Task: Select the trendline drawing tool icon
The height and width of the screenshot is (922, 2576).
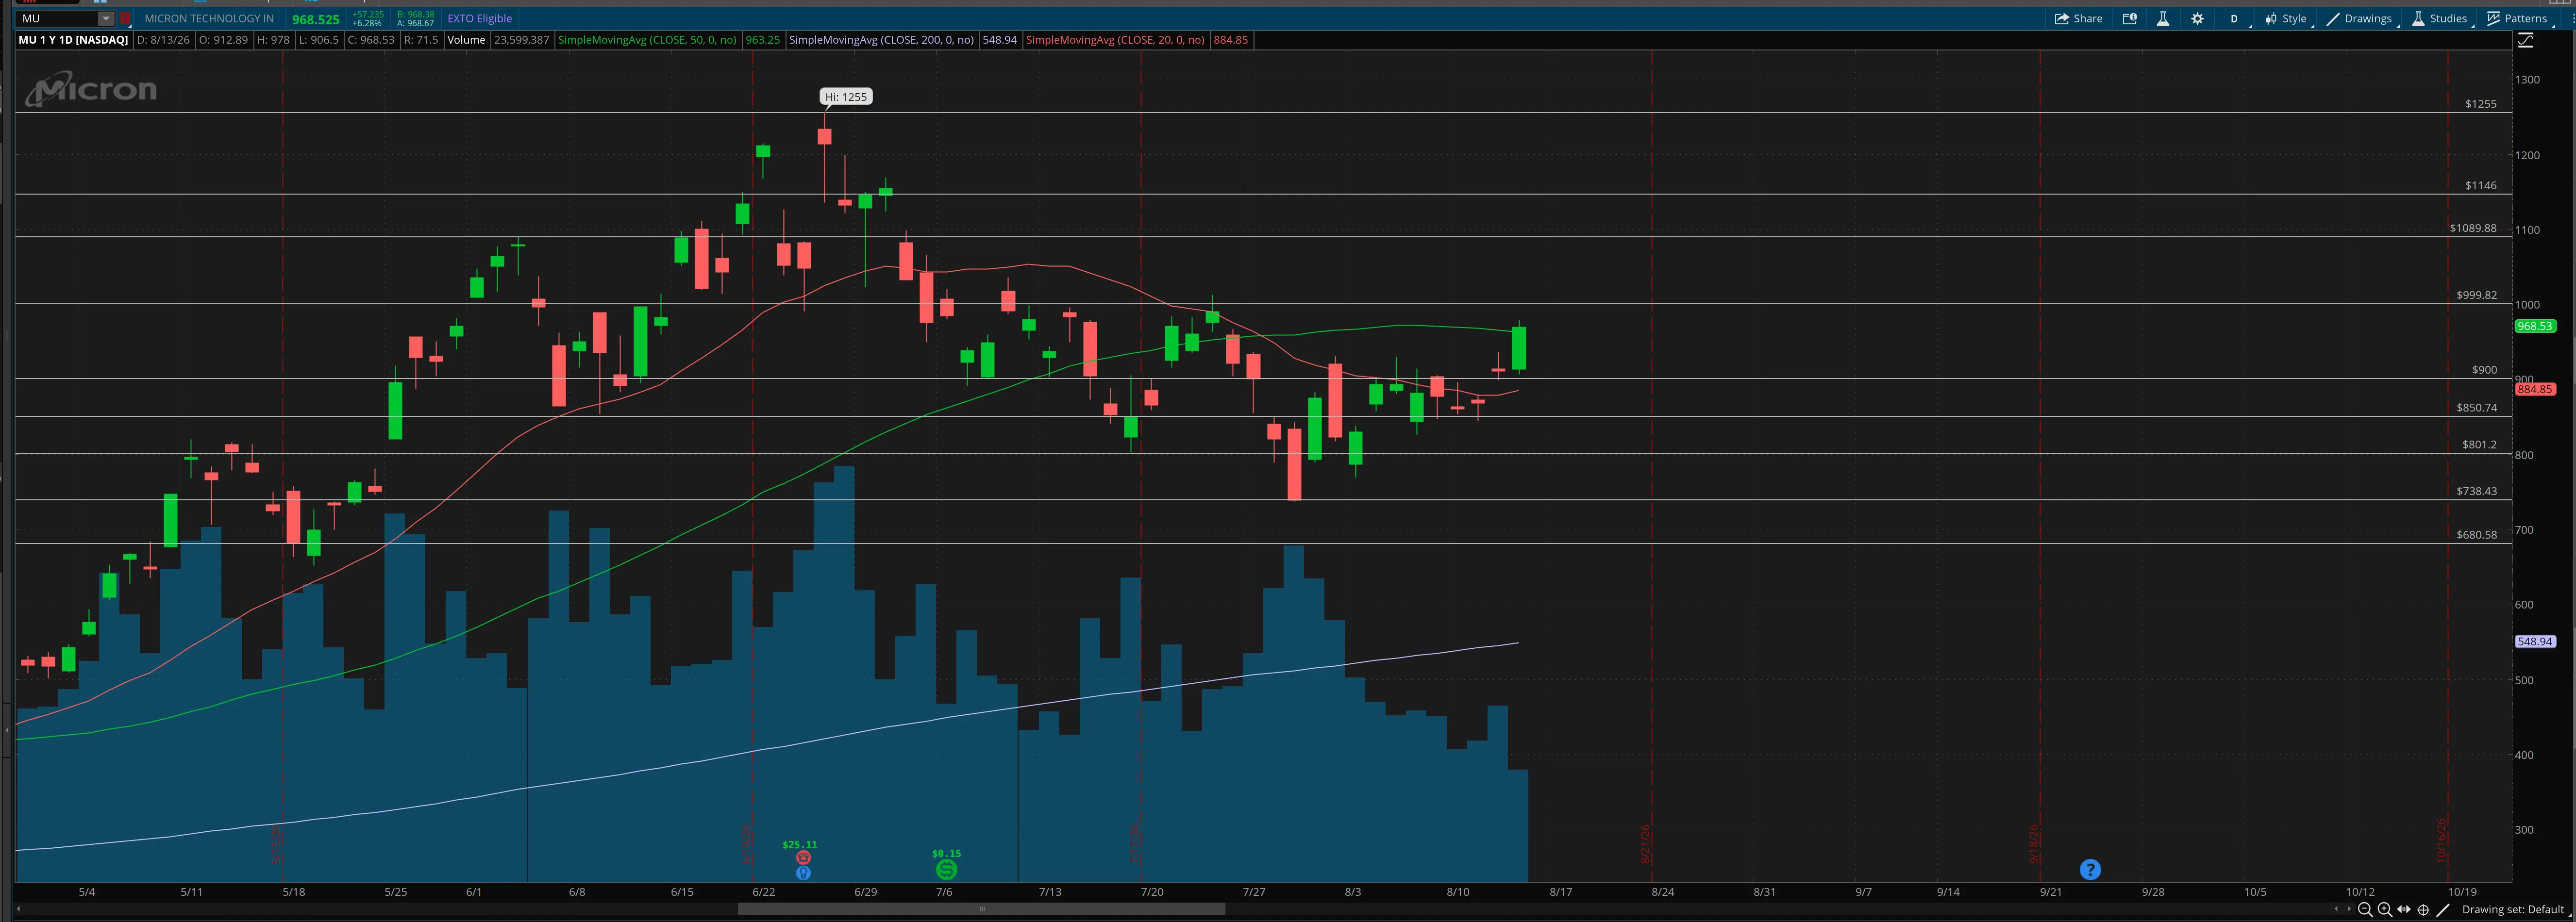Action: point(2443,909)
